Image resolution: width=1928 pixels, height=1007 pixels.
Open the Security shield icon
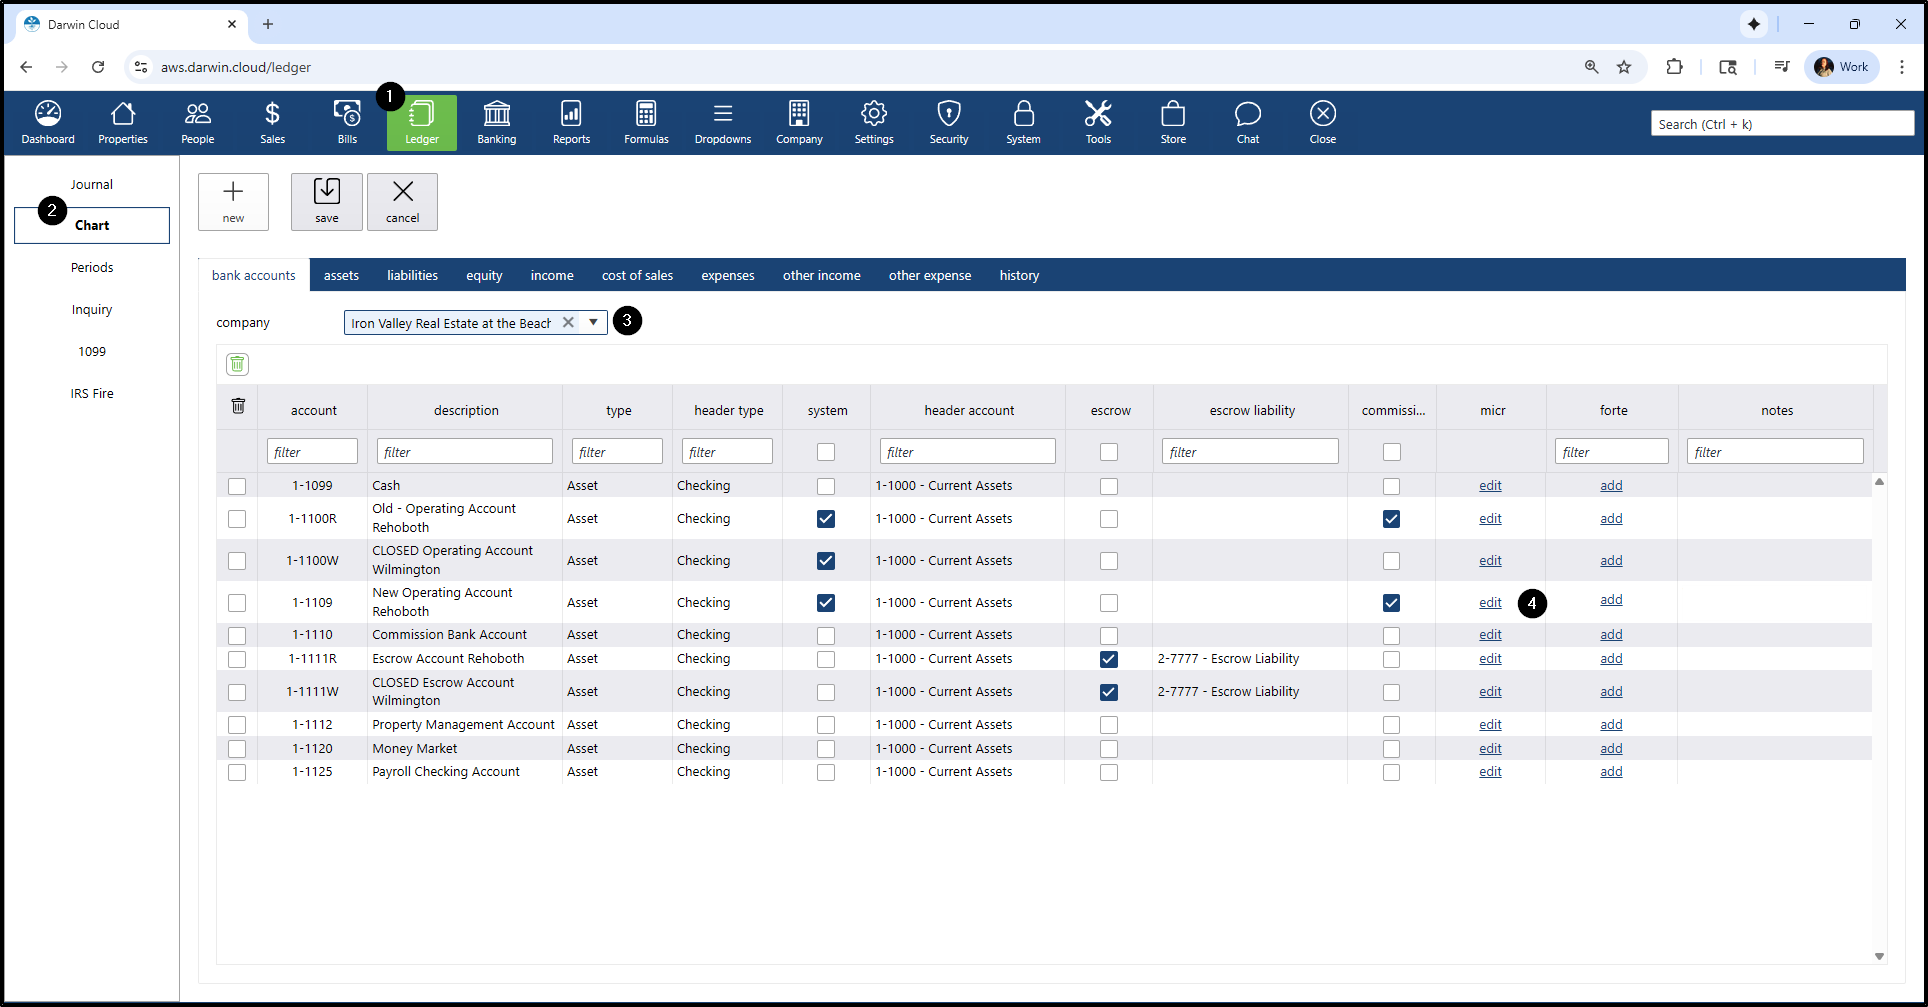click(948, 122)
